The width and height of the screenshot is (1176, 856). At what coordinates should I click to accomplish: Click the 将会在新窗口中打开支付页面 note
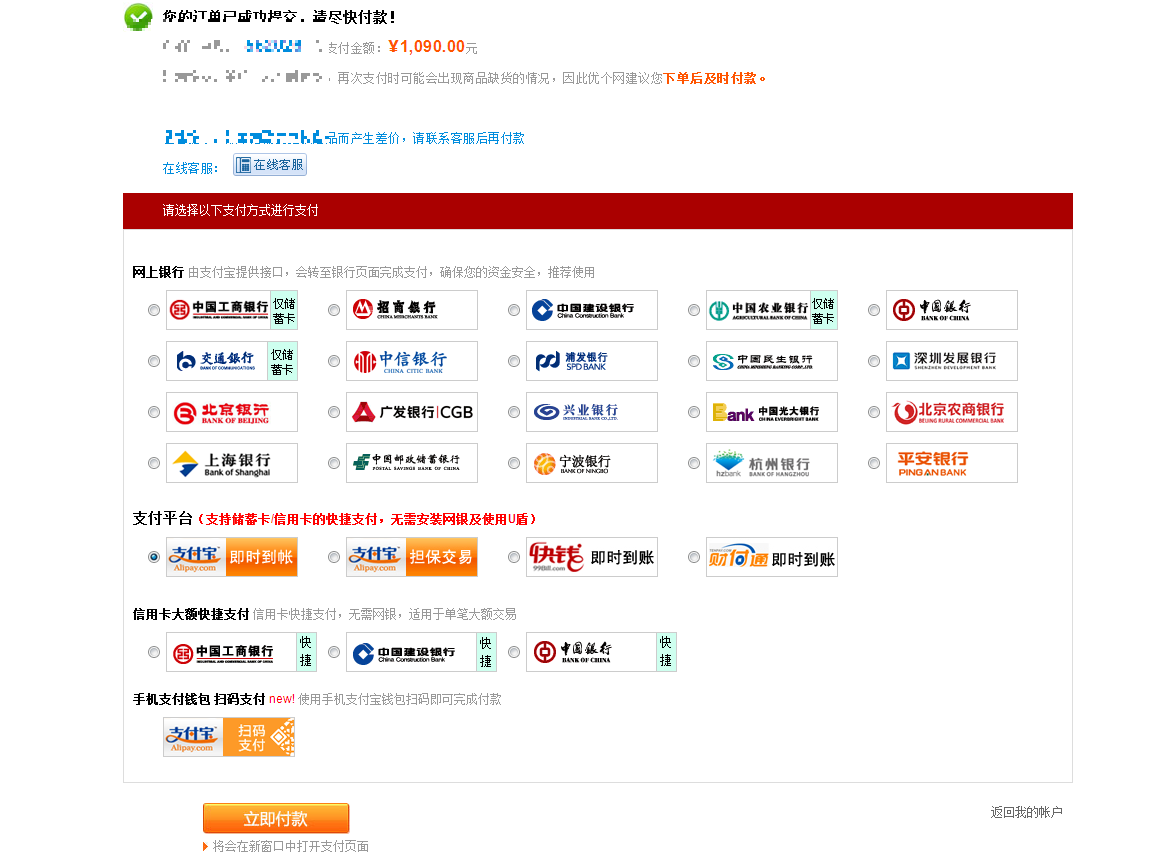[x=290, y=846]
